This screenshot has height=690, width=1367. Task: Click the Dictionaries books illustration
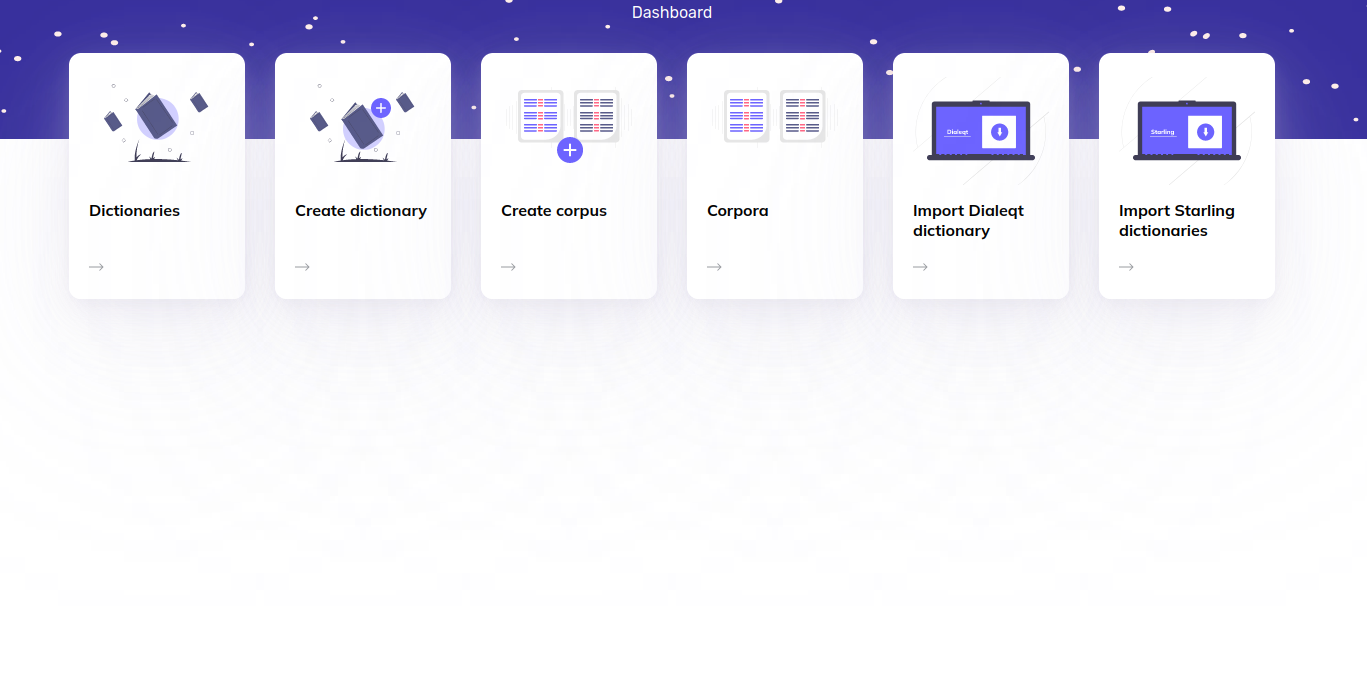click(157, 124)
